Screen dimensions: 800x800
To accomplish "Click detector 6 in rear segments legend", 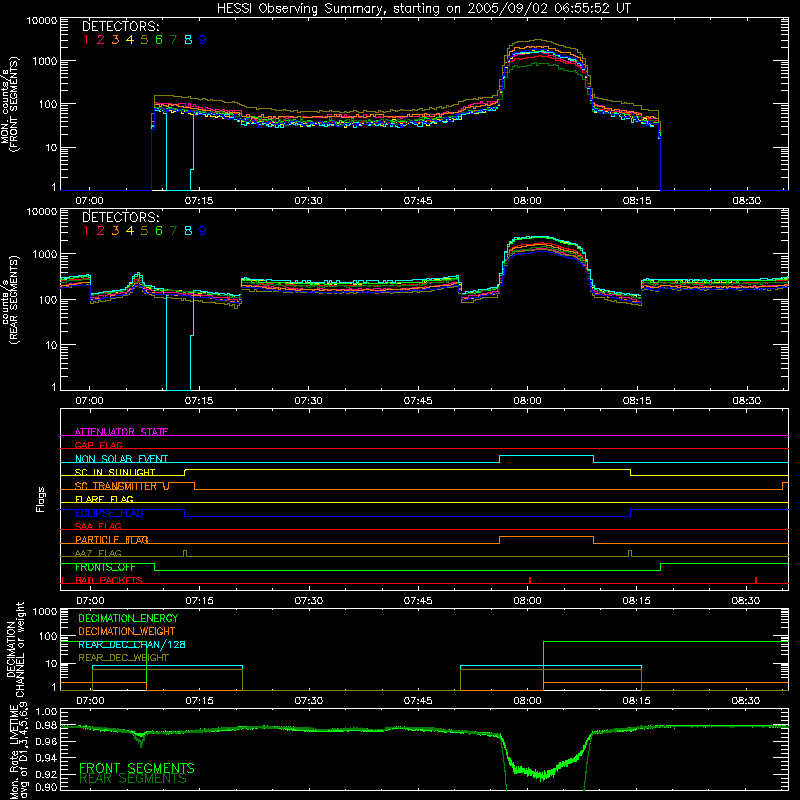I will [x=159, y=231].
